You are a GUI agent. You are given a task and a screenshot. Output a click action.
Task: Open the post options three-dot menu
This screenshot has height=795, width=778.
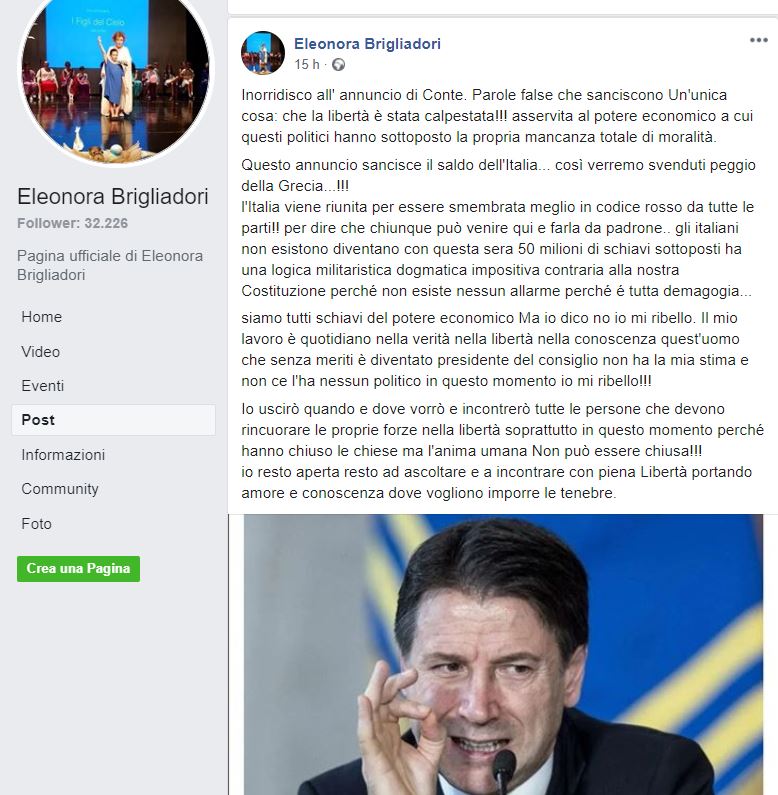click(x=758, y=41)
